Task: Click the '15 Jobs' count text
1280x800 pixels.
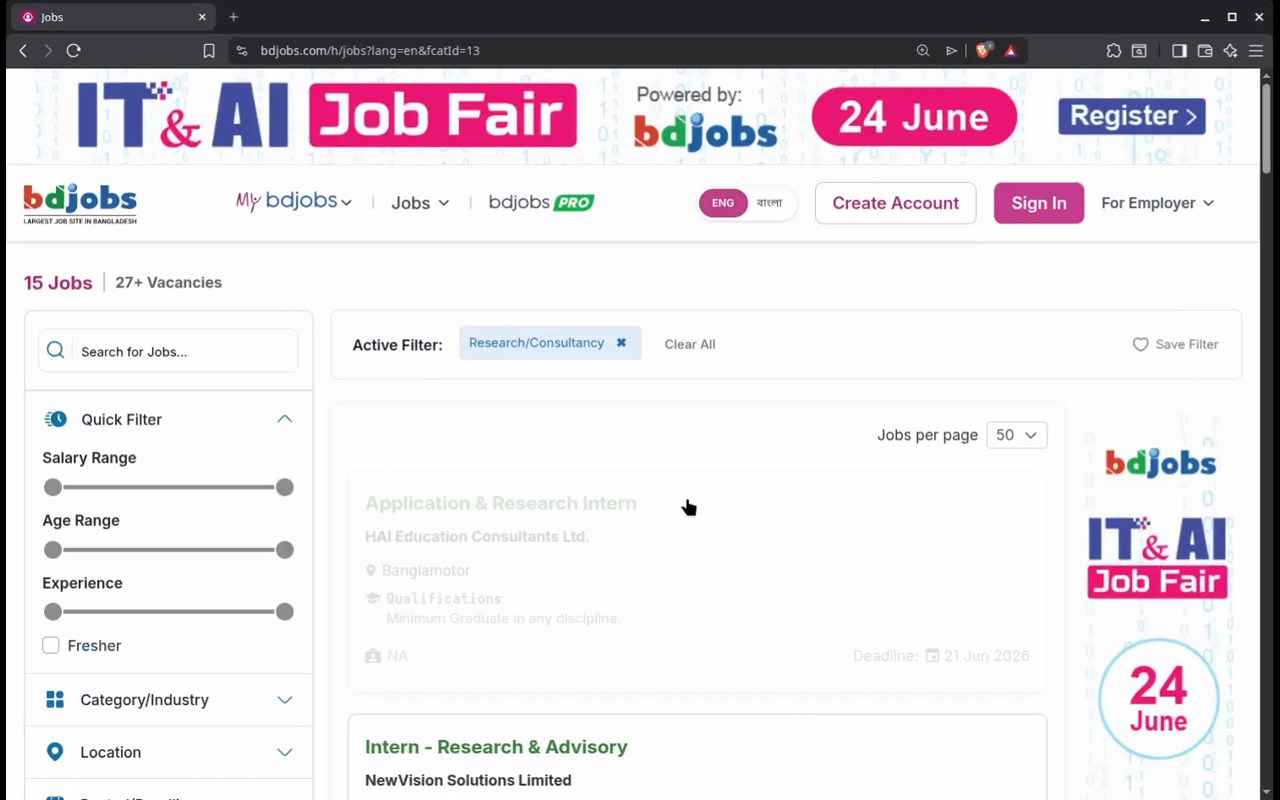Action: (x=58, y=283)
